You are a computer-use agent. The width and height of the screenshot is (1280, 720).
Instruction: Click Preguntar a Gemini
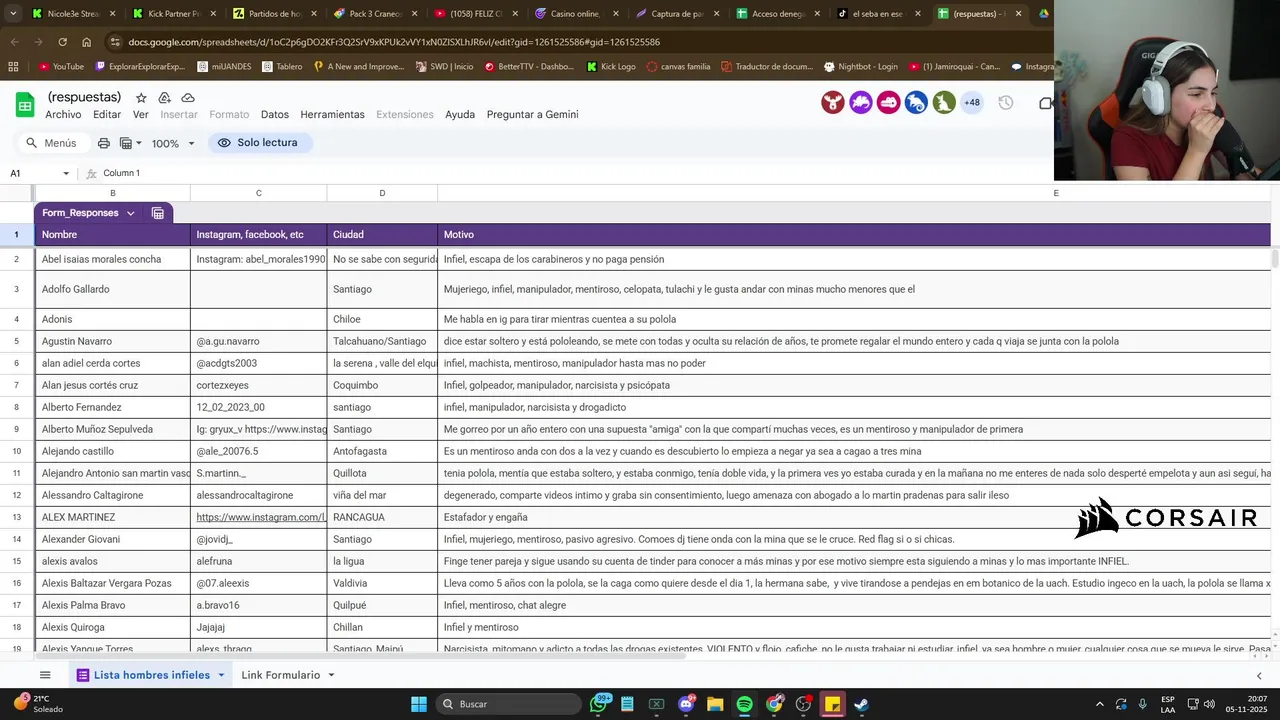[x=532, y=114]
